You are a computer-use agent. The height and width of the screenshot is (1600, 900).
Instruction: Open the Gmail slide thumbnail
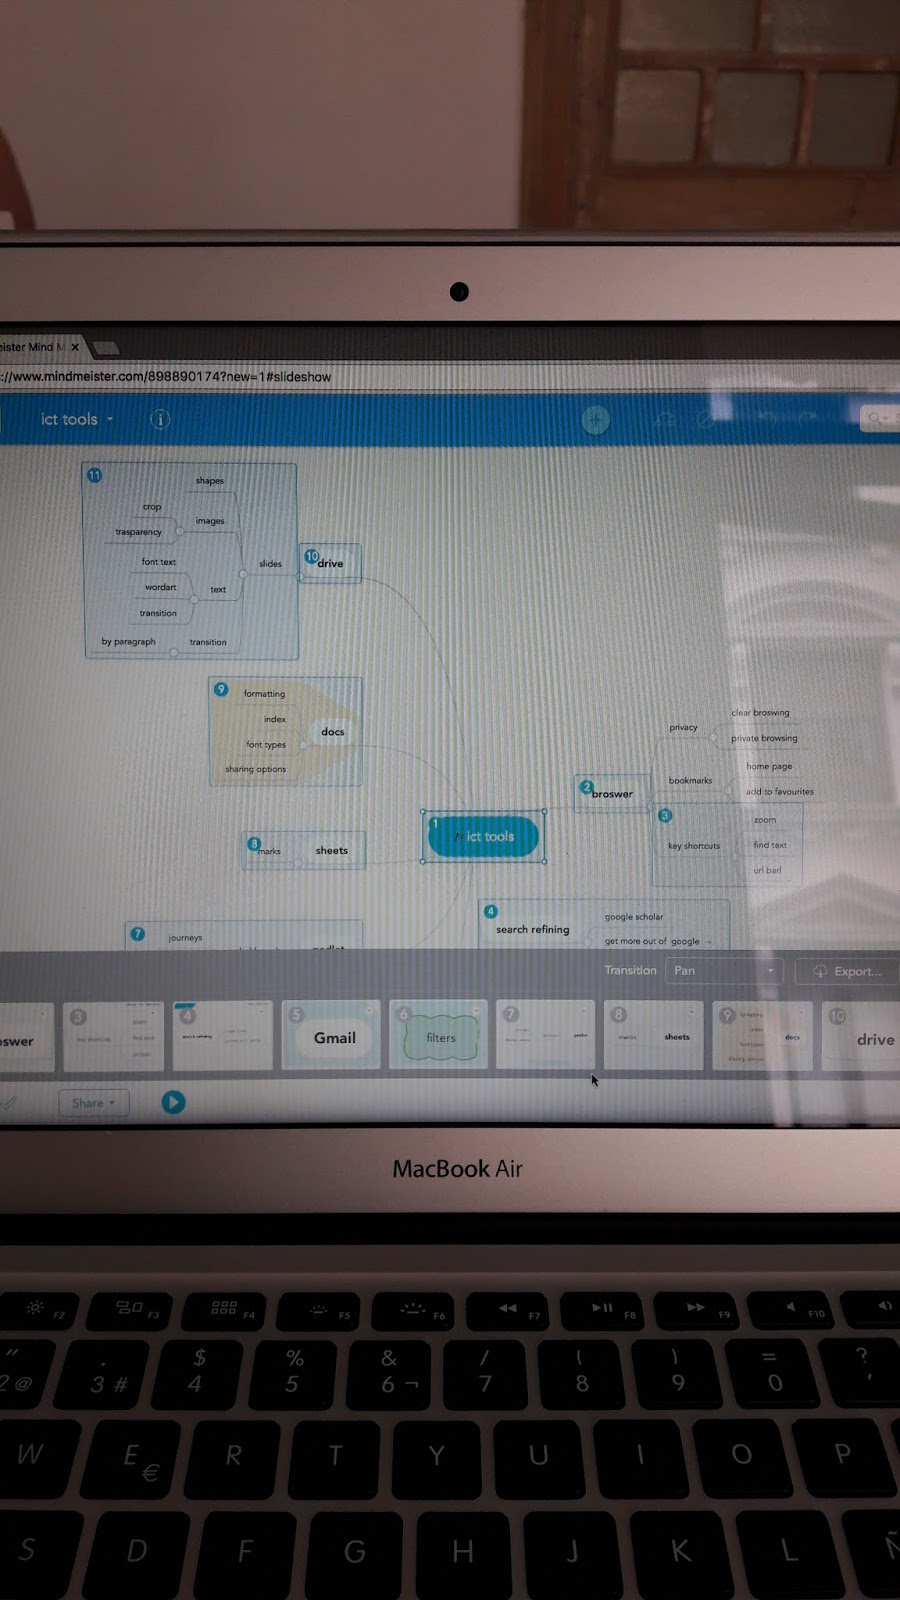tap(331, 1036)
